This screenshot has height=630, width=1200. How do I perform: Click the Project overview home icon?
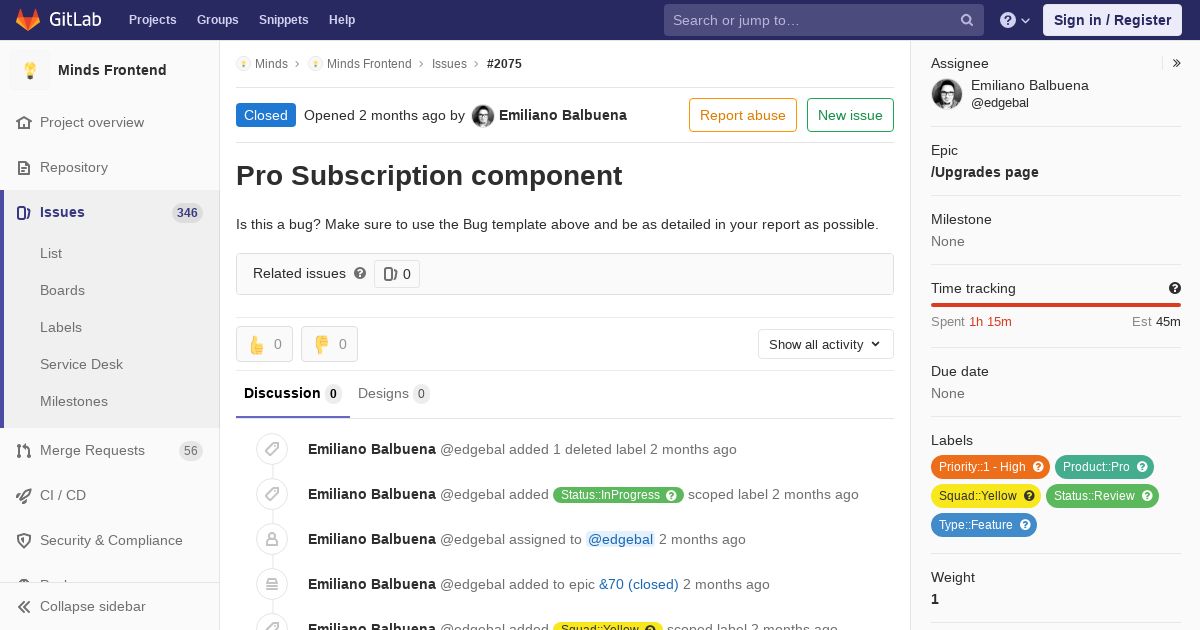pyautogui.click(x=24, y=122)
